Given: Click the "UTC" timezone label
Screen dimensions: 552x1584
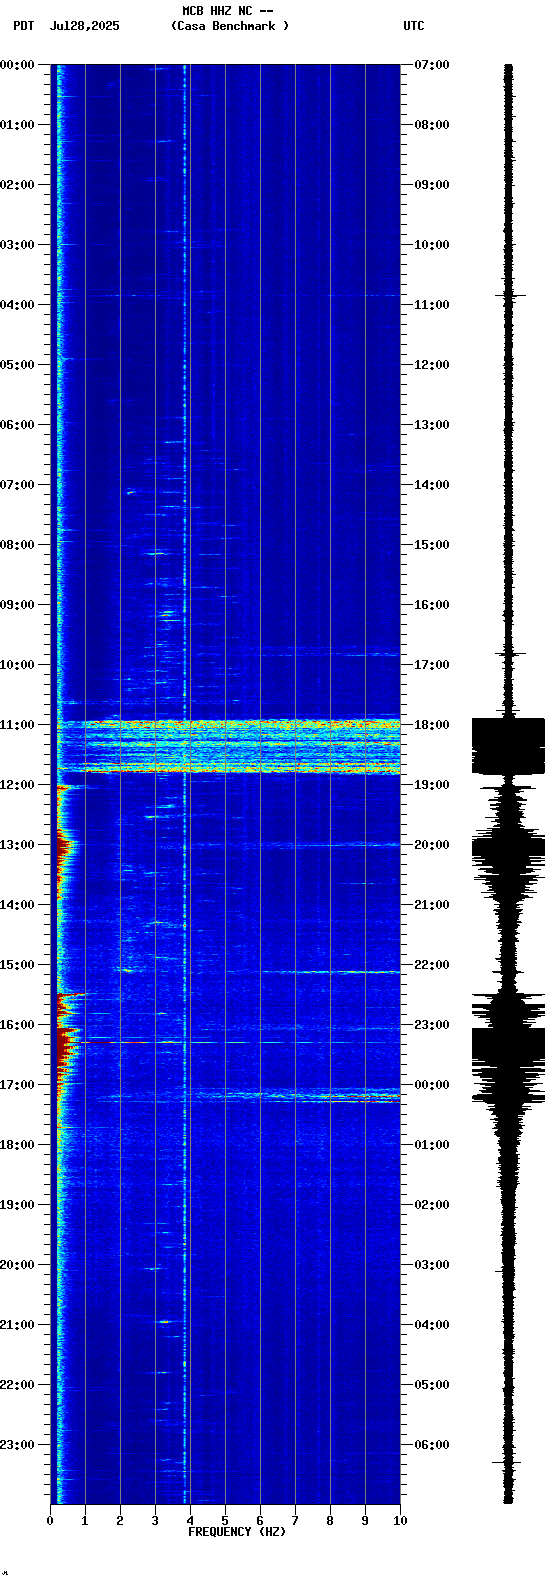Looking at the screenshot, I should (414, 26).
